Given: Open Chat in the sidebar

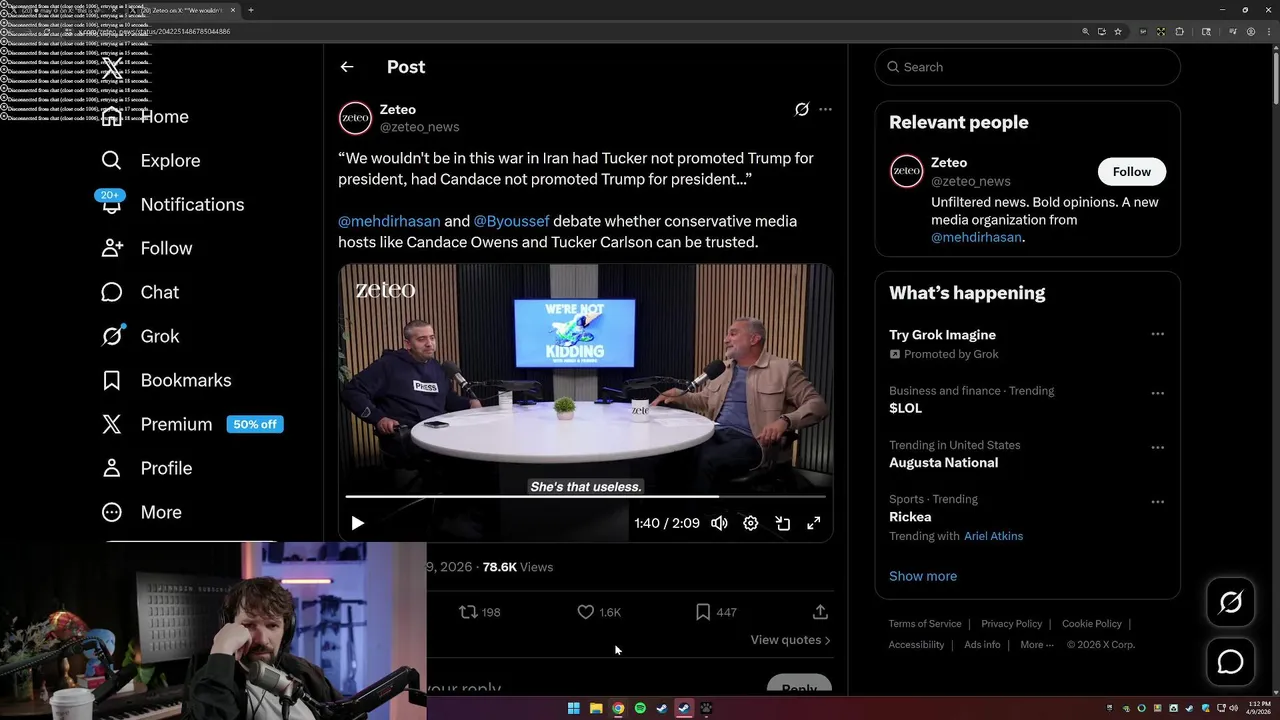Looking at the screenshot, I should pos(140,293).
